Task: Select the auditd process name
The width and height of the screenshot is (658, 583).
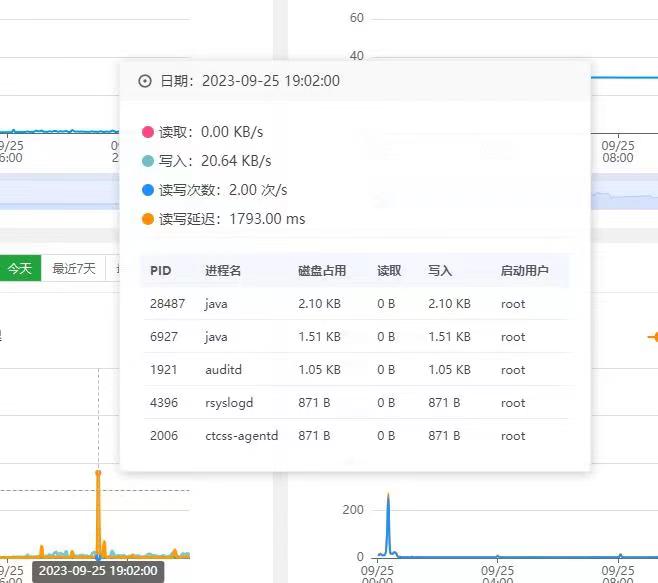Action: click(223, 370)
